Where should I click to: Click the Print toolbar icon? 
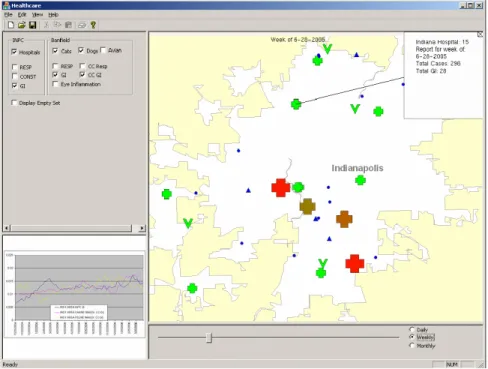pos(82,25)
